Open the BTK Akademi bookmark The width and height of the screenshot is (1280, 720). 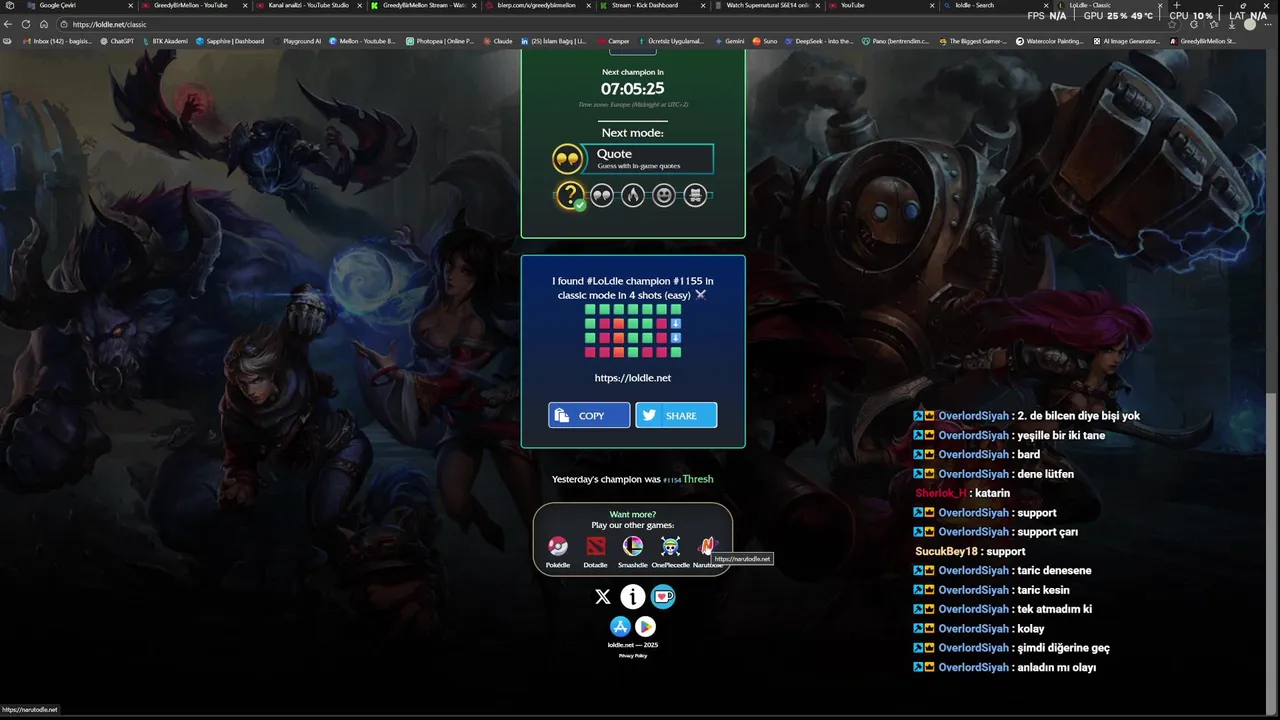coord(165,41)
